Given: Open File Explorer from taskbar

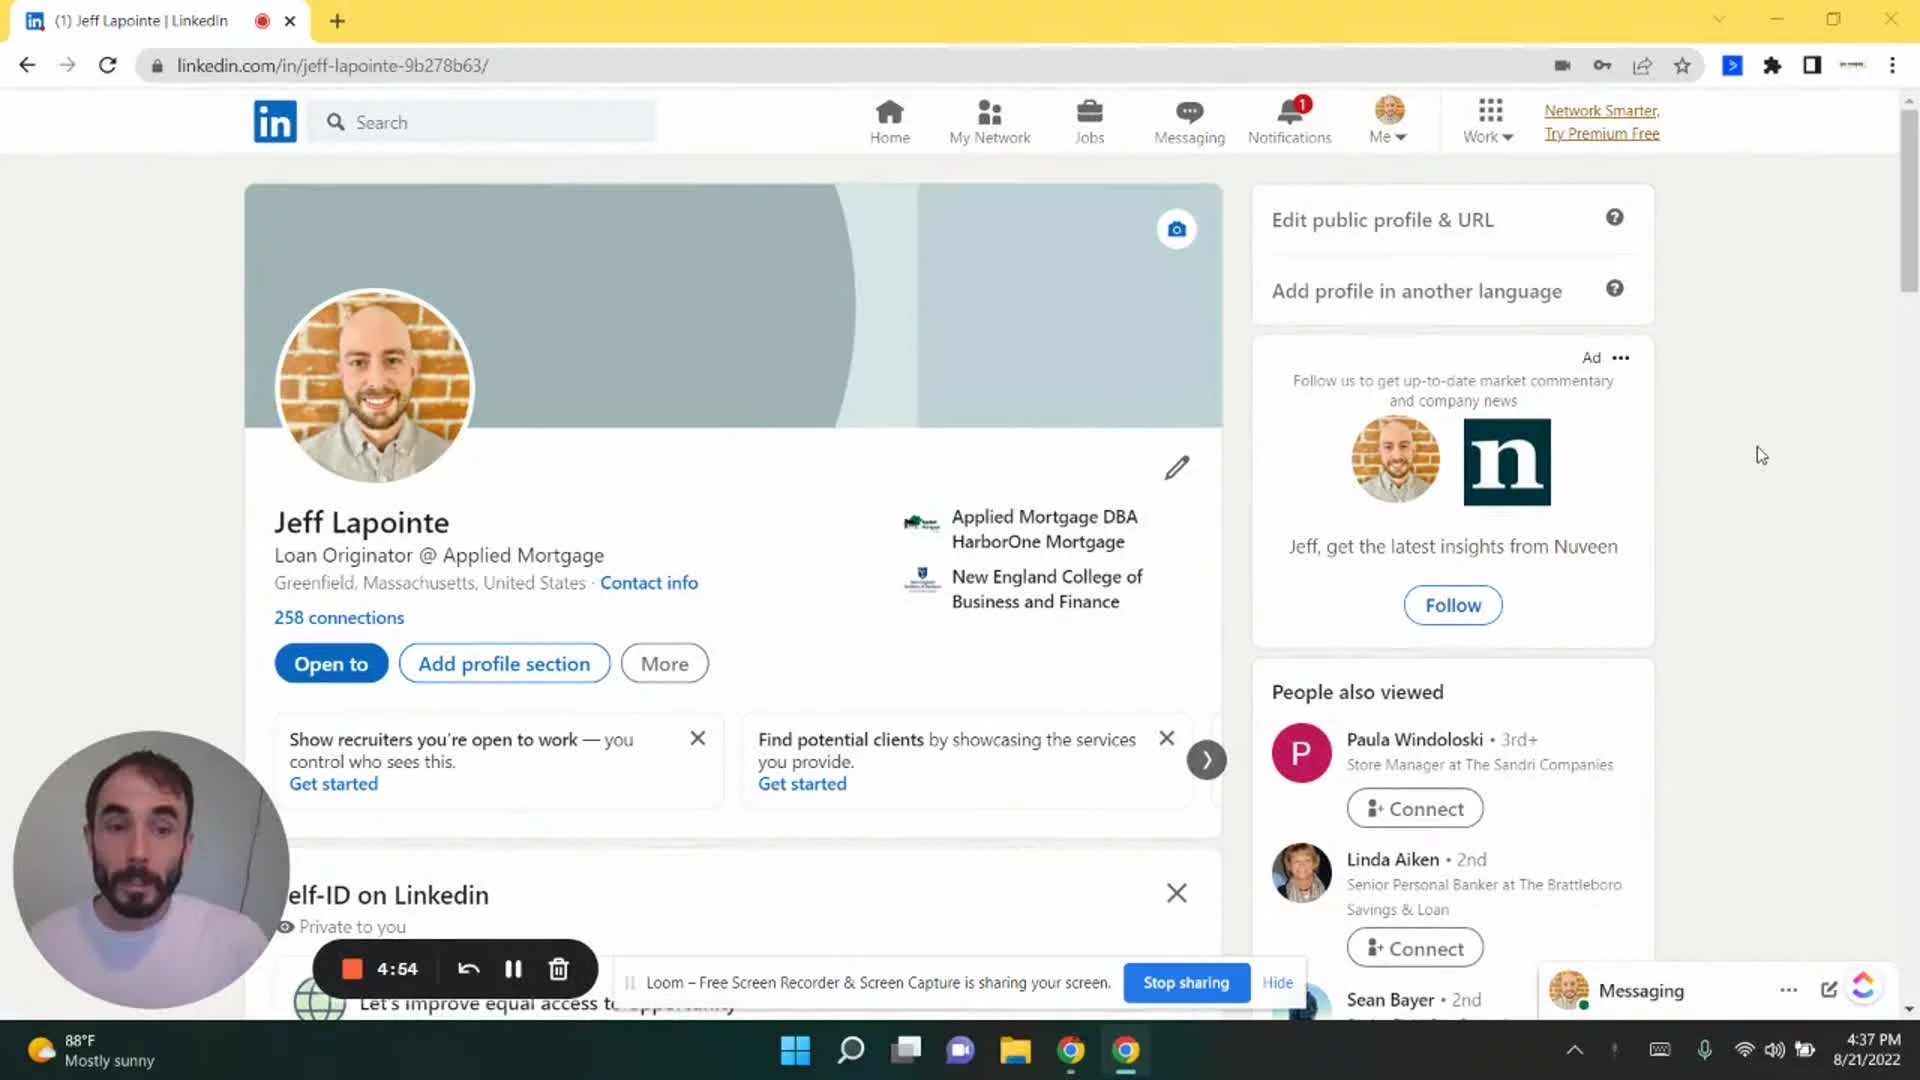Looking at the screenshot, I should (x=1015, y=1050).
